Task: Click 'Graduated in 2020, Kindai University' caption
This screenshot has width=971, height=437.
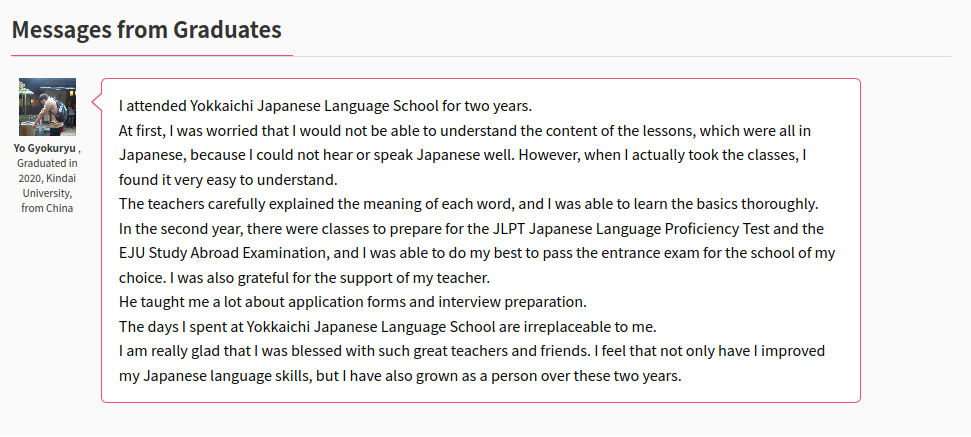Action: pos(47,178)
